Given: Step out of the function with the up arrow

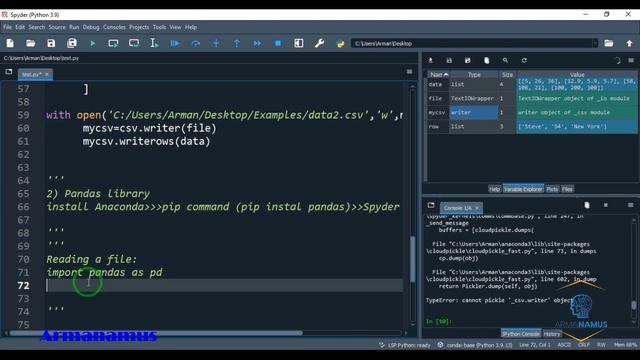Looking at the screenshot, I should 237,43.
